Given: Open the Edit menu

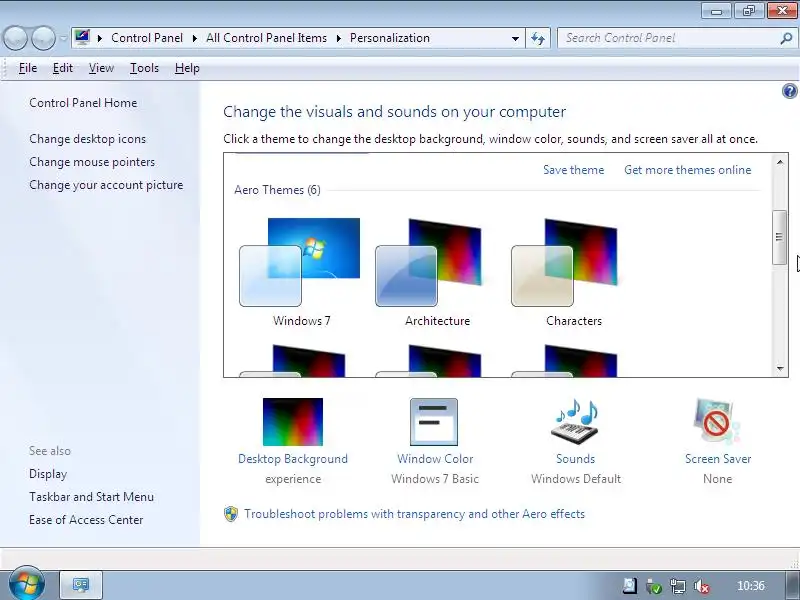Looking at the screenshot, I should [63, 68].
